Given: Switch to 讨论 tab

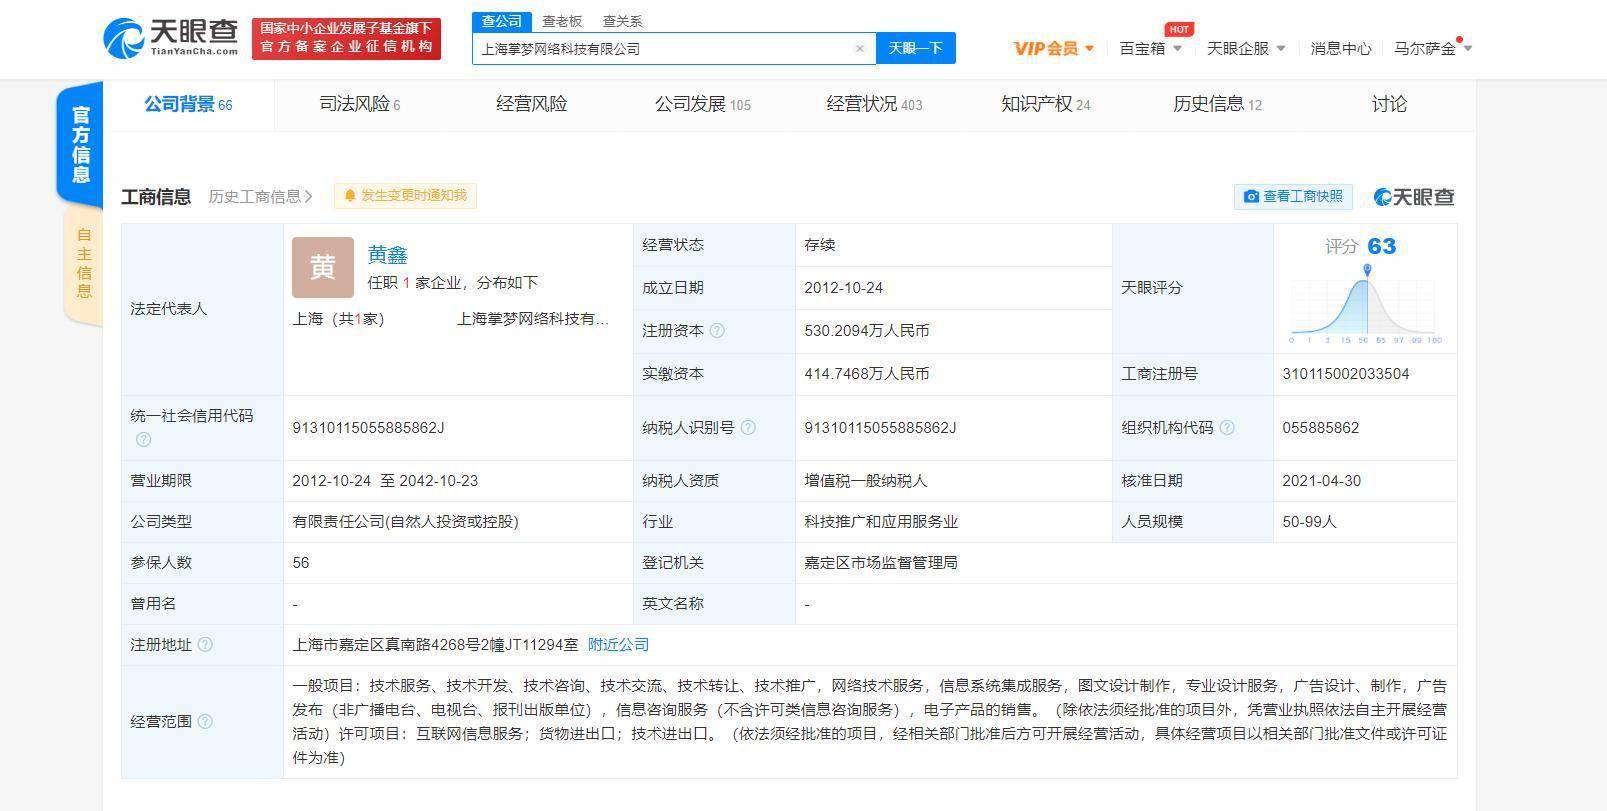Looking at the screenshot, I should [1389, 104].
